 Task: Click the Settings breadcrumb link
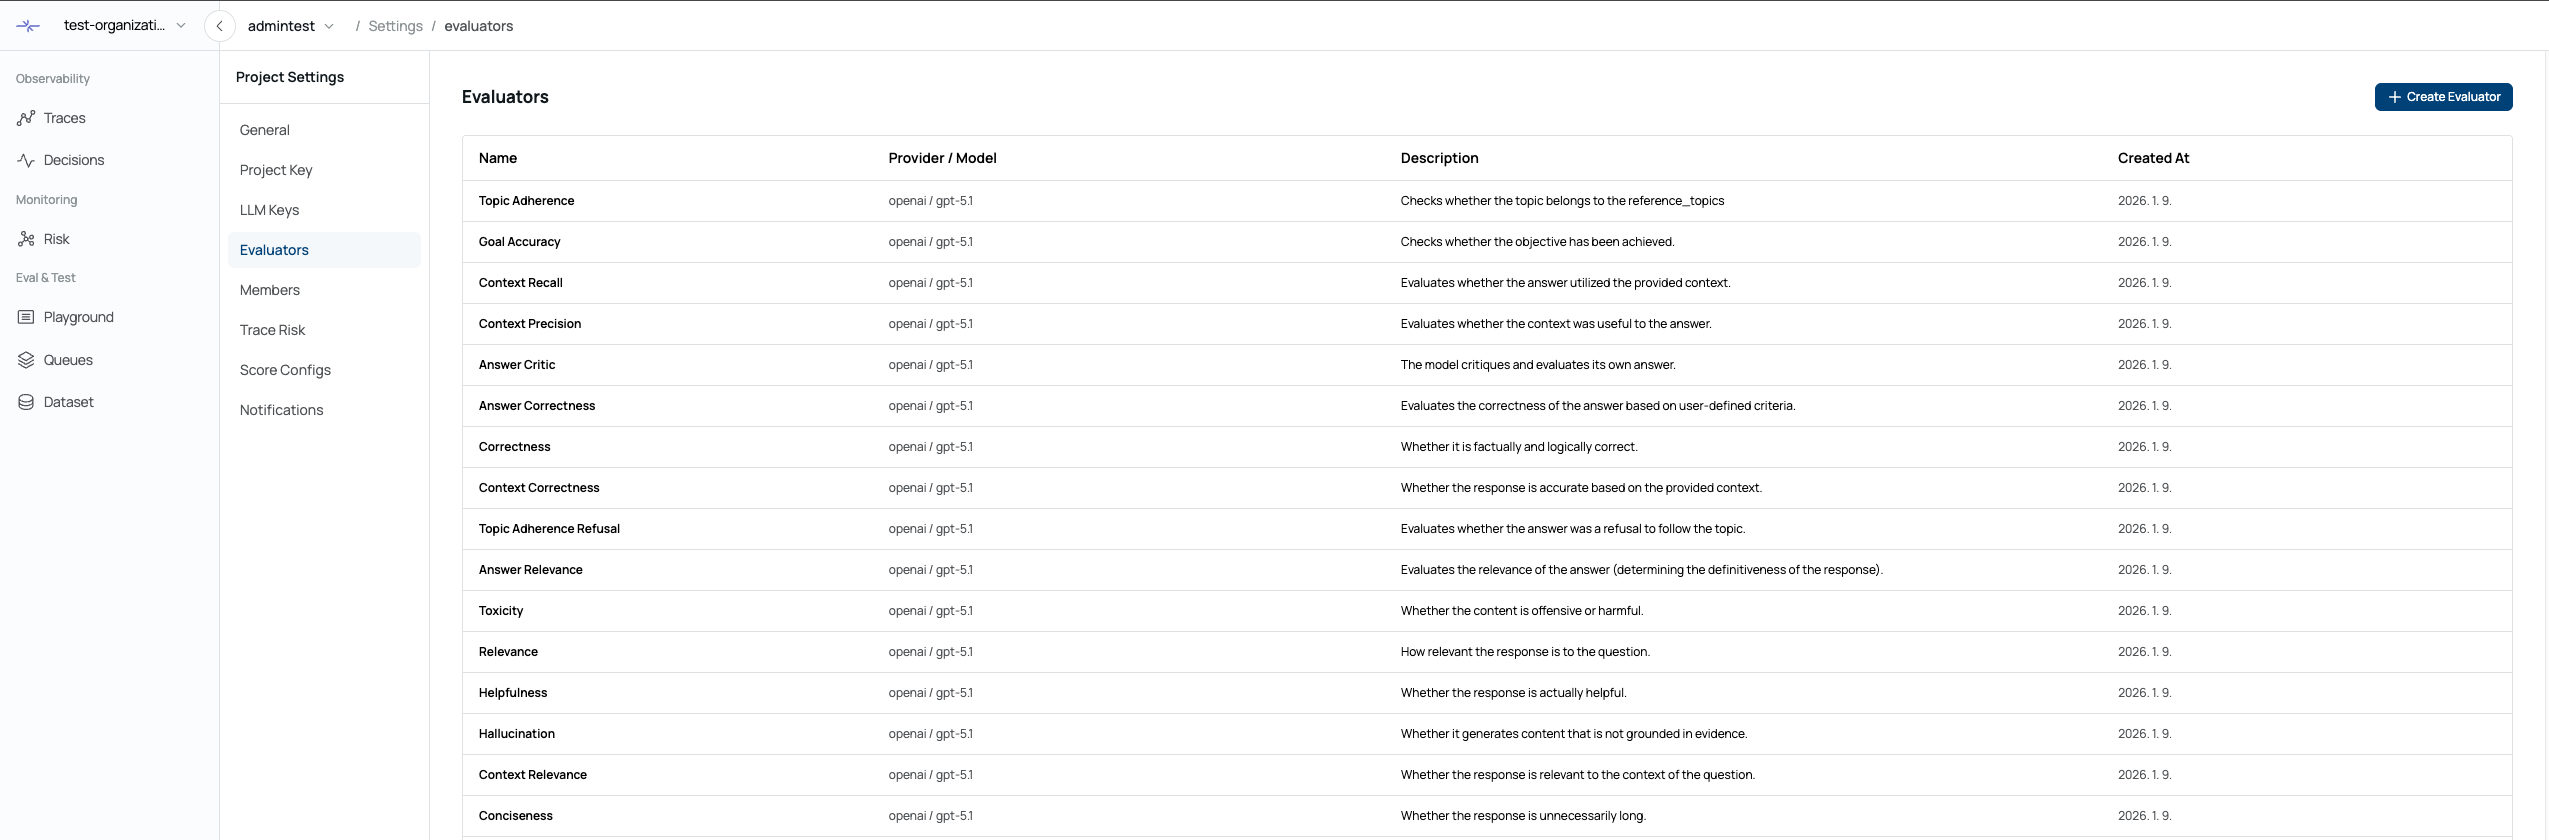[395, 26]
